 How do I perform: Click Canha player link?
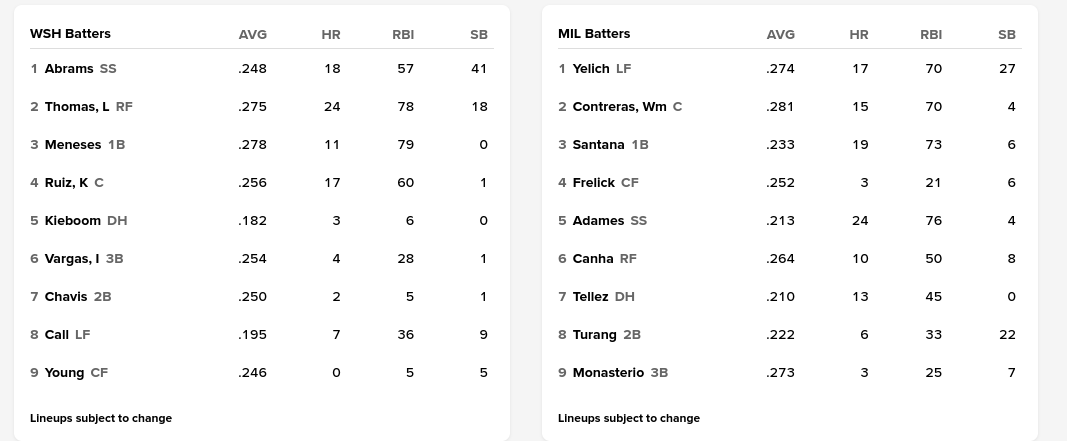593,259
